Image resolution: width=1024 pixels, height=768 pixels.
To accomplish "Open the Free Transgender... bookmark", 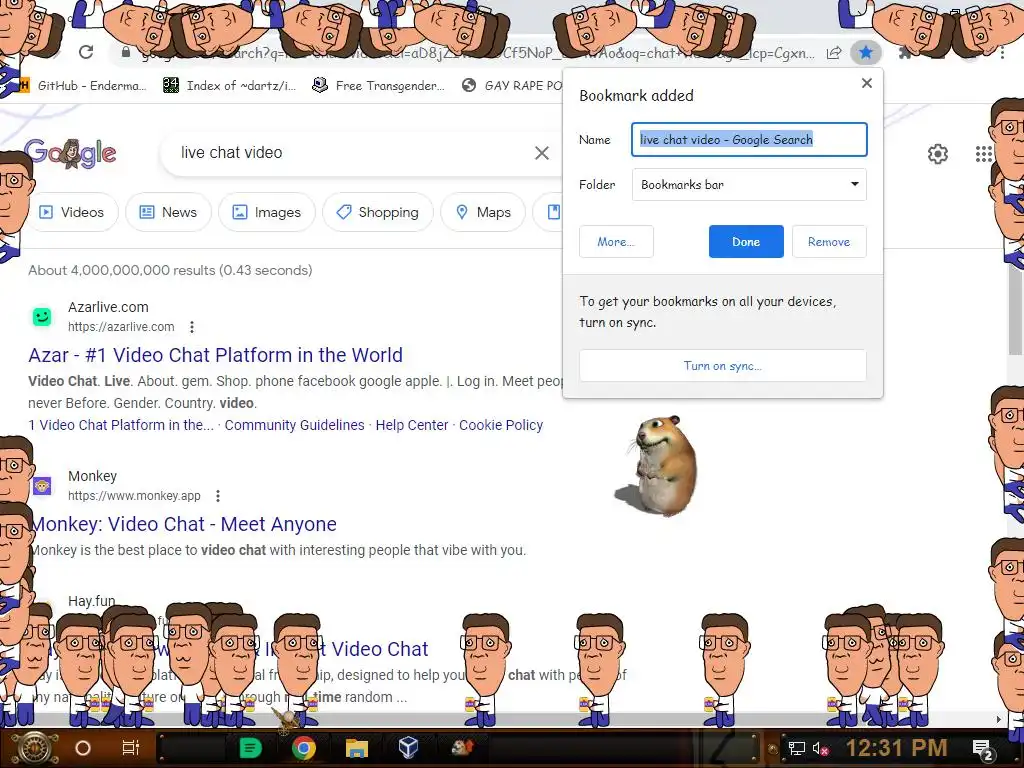I will pyautogui.click(x=379, y=86).
